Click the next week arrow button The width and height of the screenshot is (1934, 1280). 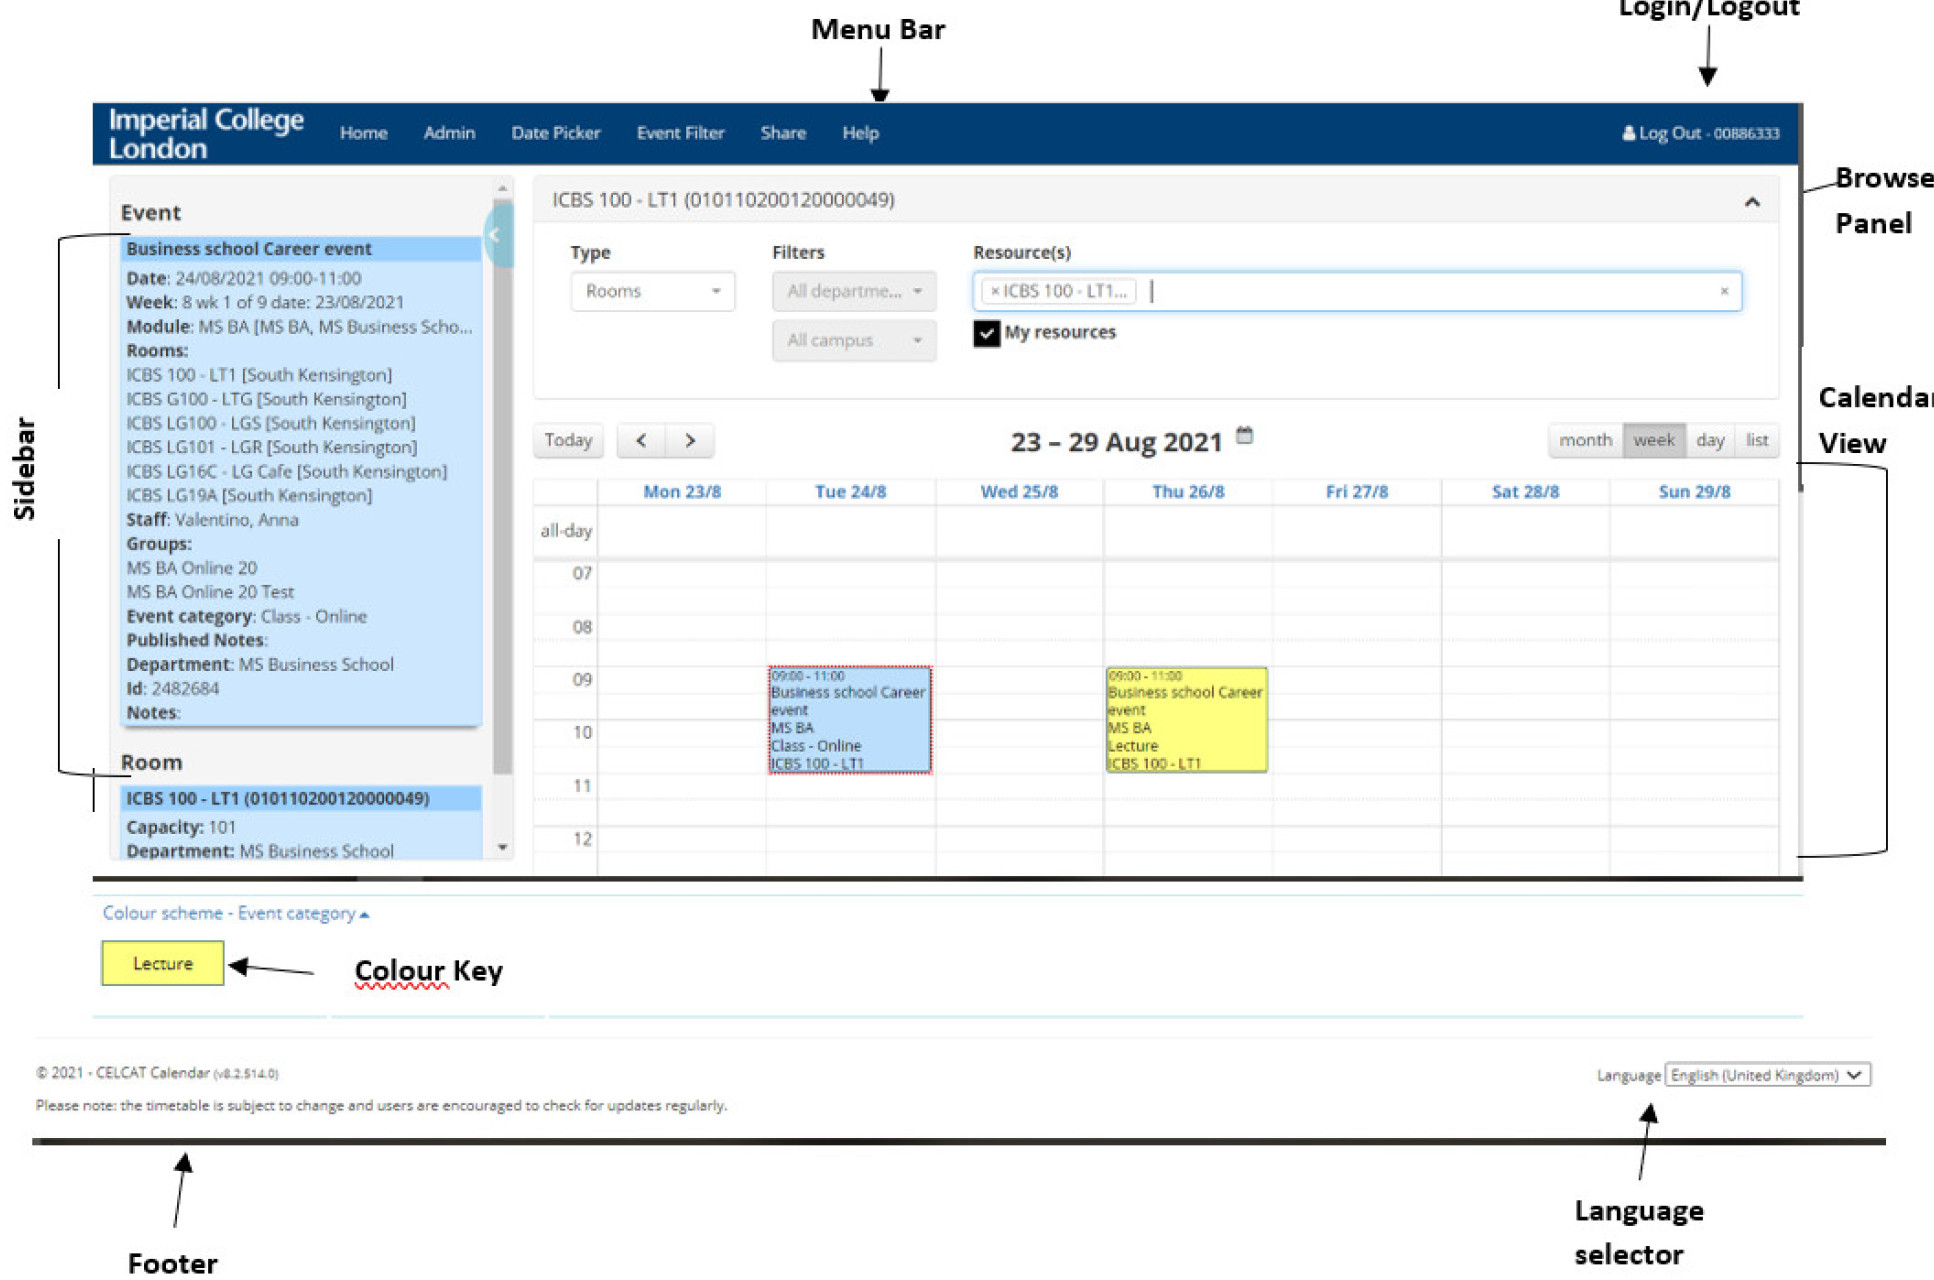click(x=690, y=441)
